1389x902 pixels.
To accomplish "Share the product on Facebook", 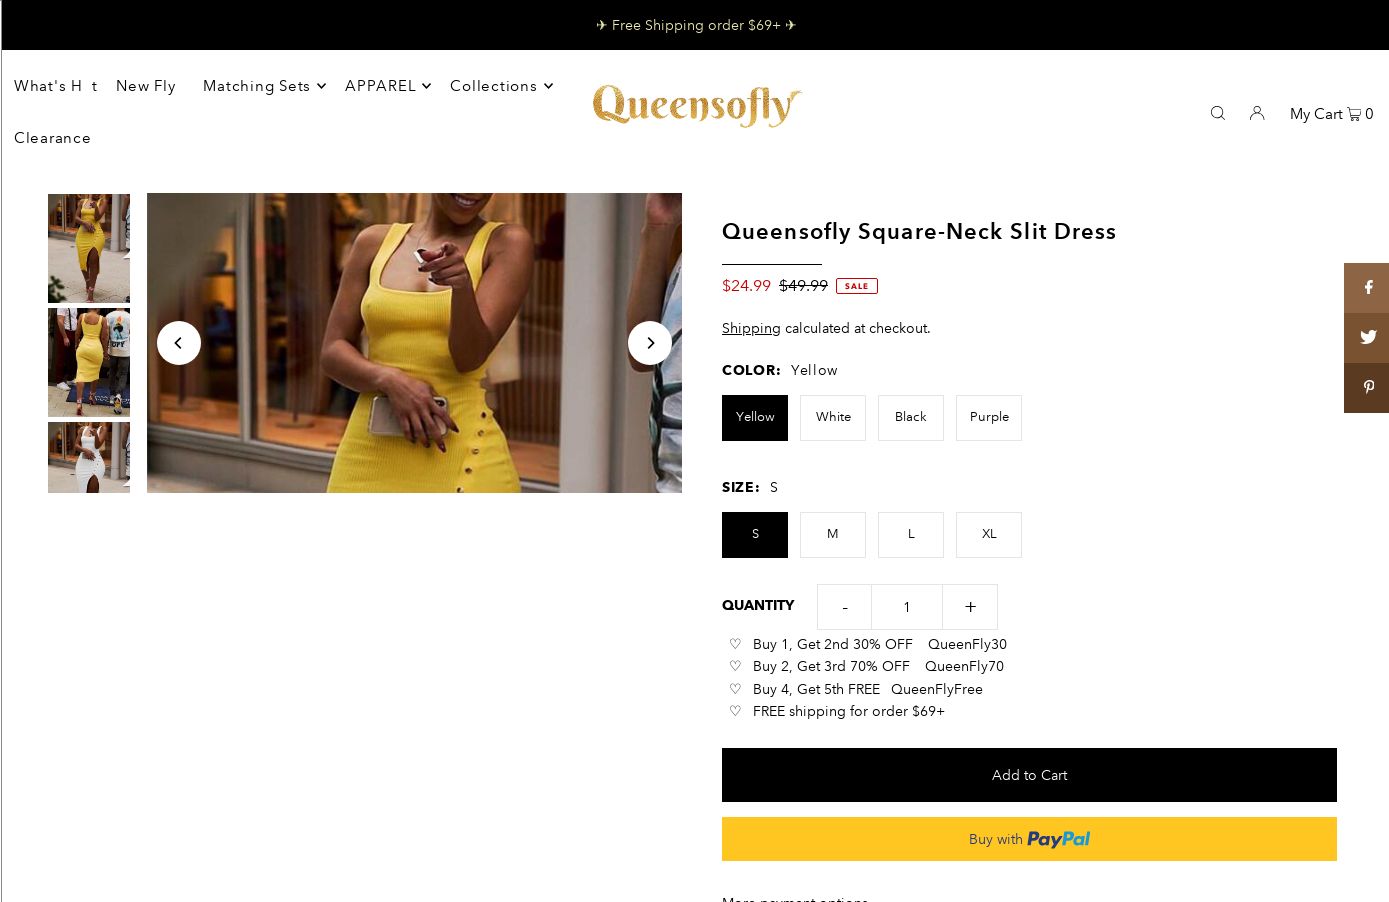I will 1367,288.
